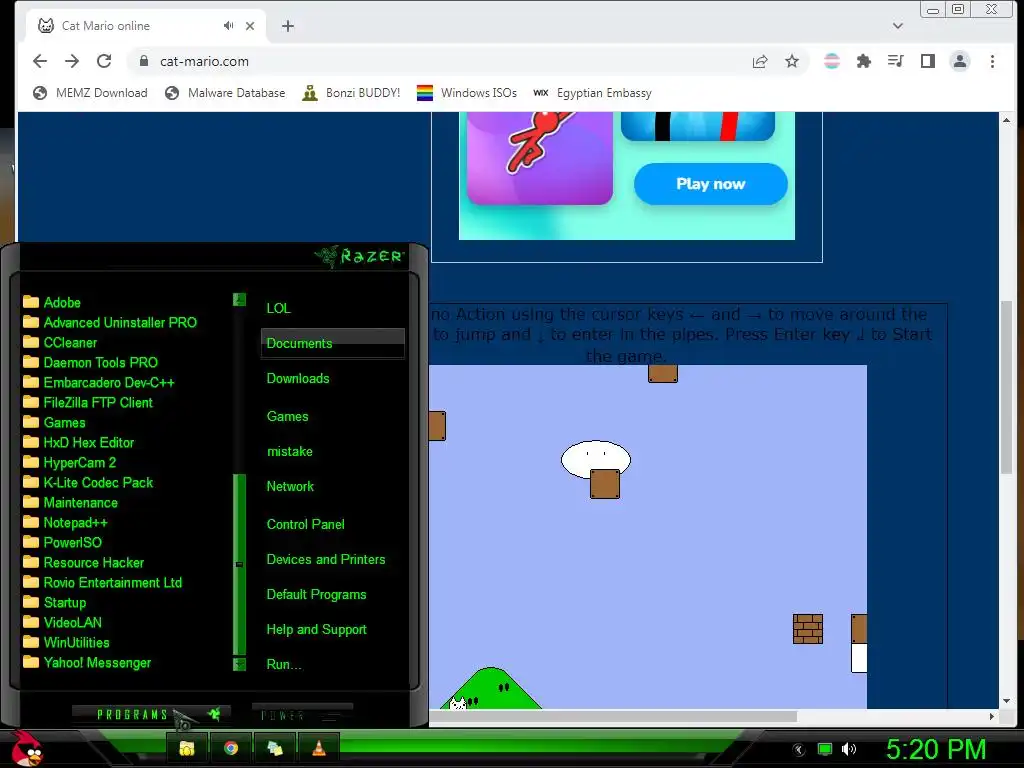1024x768 pixels.
Task: Open the Windows ISOs bookmark
Action: pos(466,93)
